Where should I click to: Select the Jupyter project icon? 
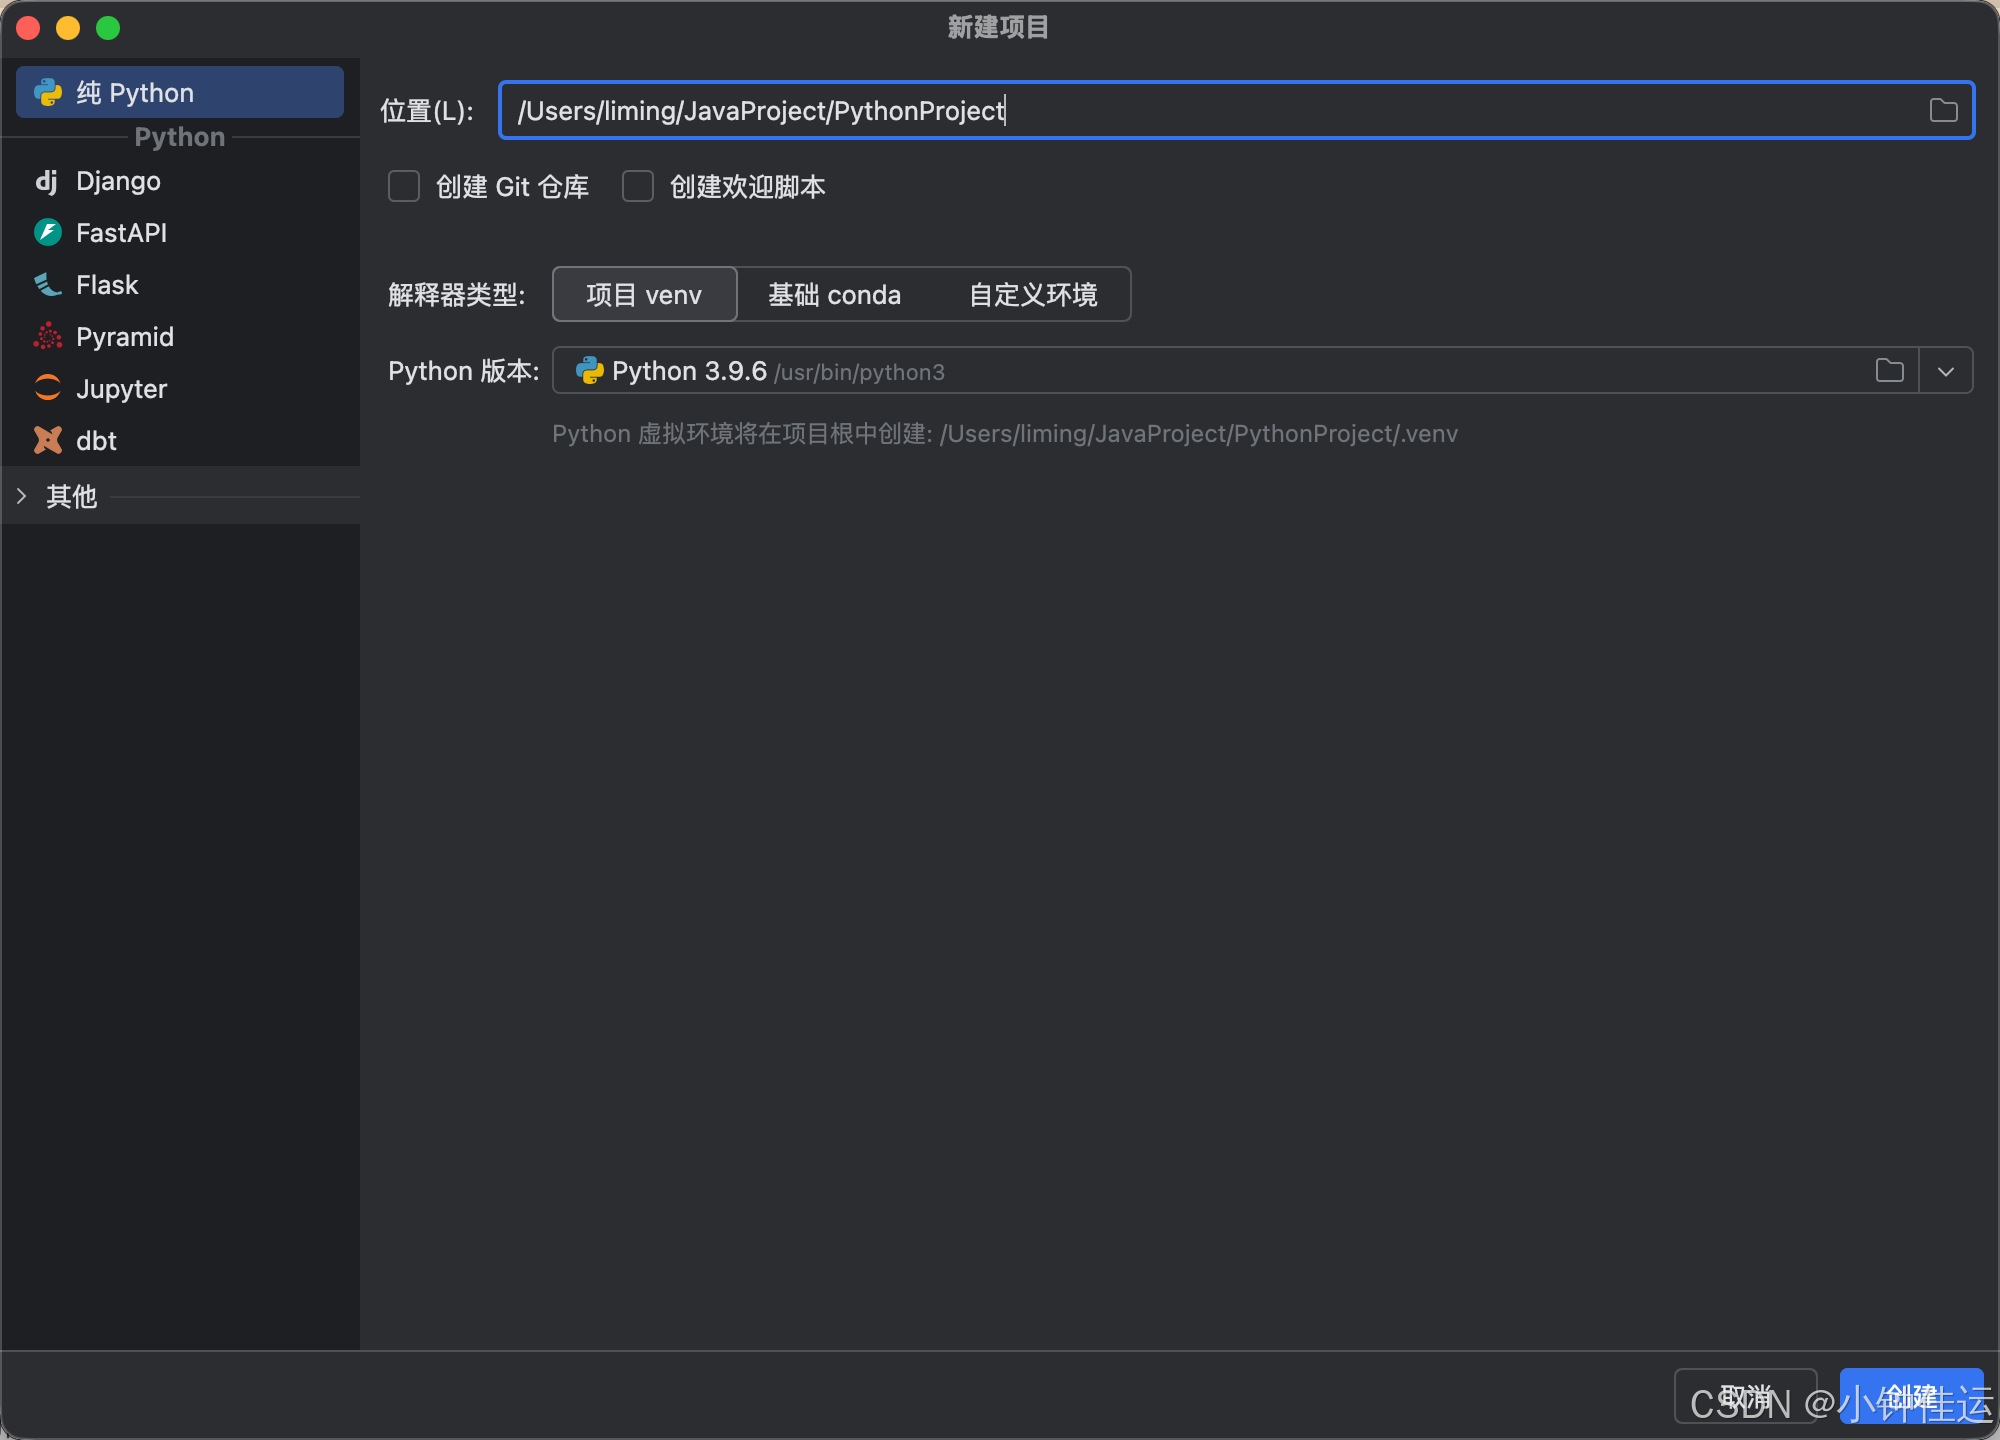(47, 389)
